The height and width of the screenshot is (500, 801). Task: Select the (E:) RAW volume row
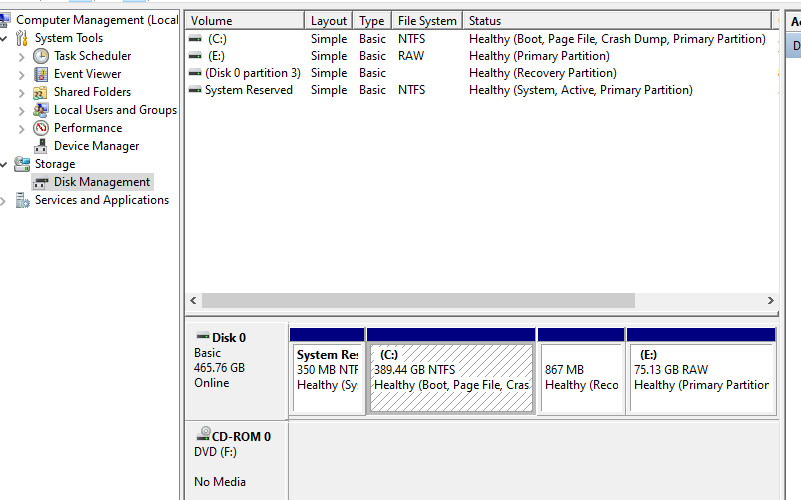pyautogui.click(x=216, y=56)
